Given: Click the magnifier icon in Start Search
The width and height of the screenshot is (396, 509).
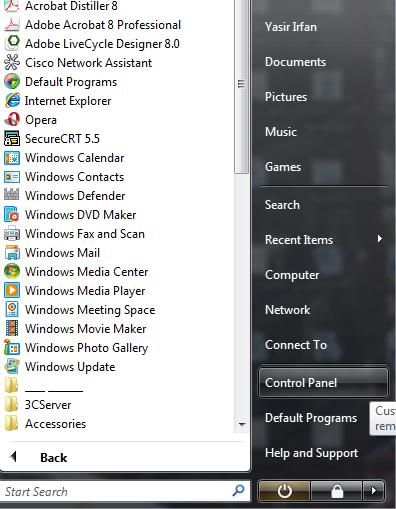Looking at the screenshot, I should click(238, 491).
